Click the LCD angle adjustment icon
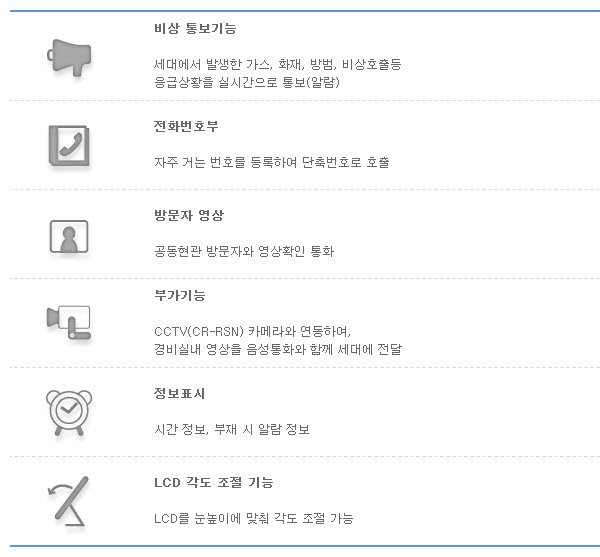 68,501
